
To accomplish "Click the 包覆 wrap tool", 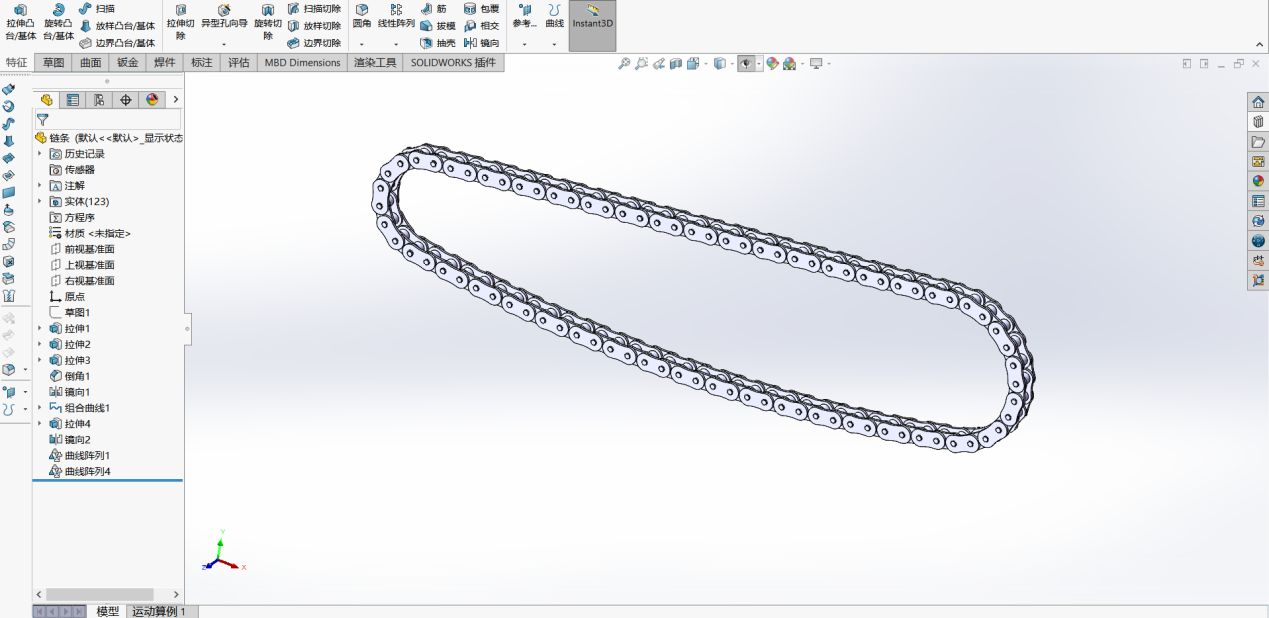I will [481, 9].
